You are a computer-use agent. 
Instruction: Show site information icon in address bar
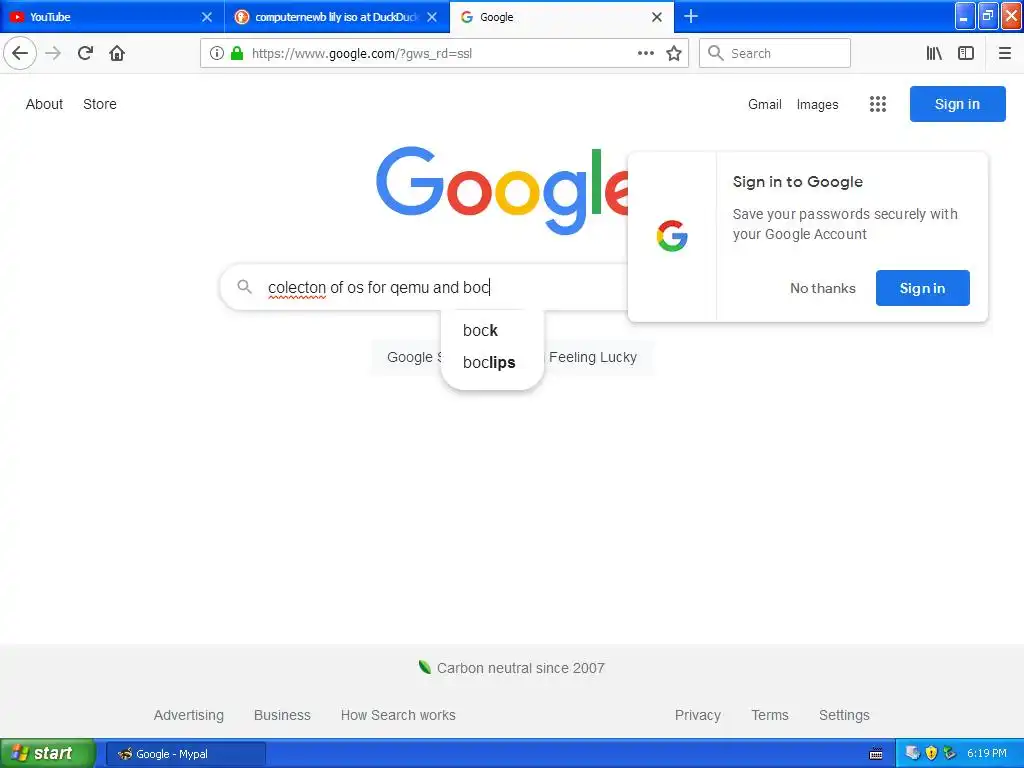click(217, 53)
